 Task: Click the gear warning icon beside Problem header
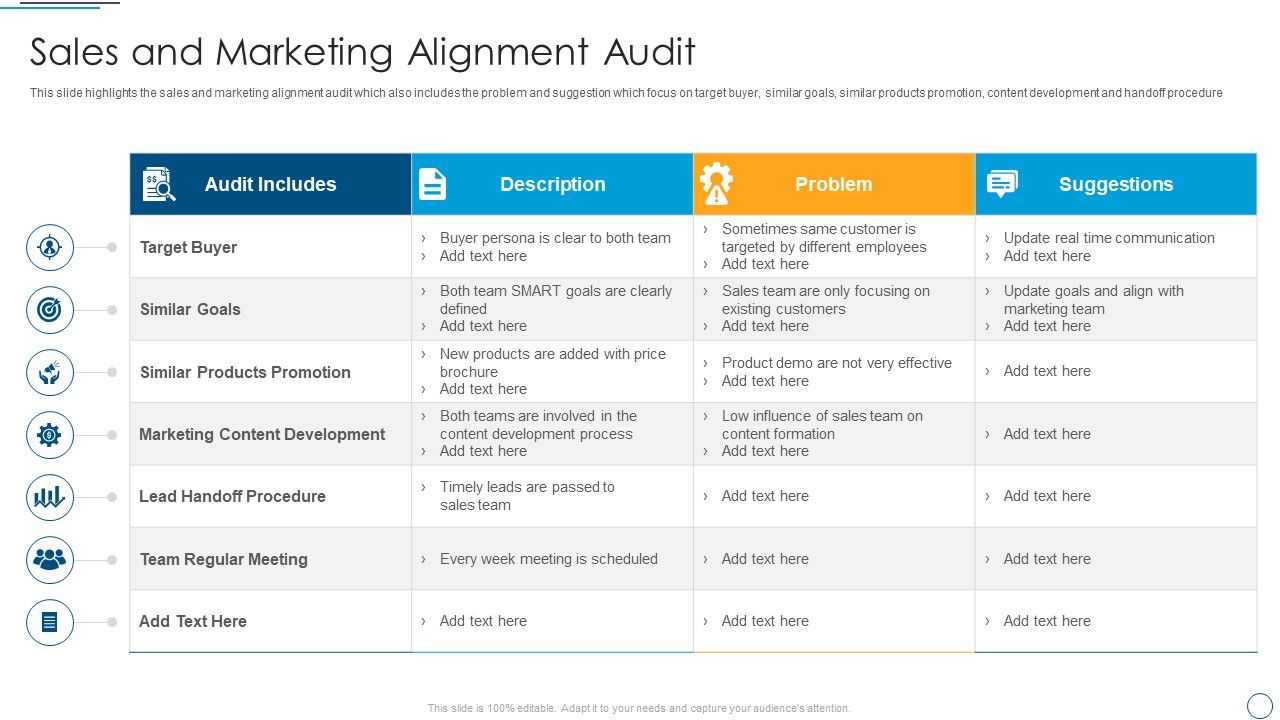[x=715, y=184]
